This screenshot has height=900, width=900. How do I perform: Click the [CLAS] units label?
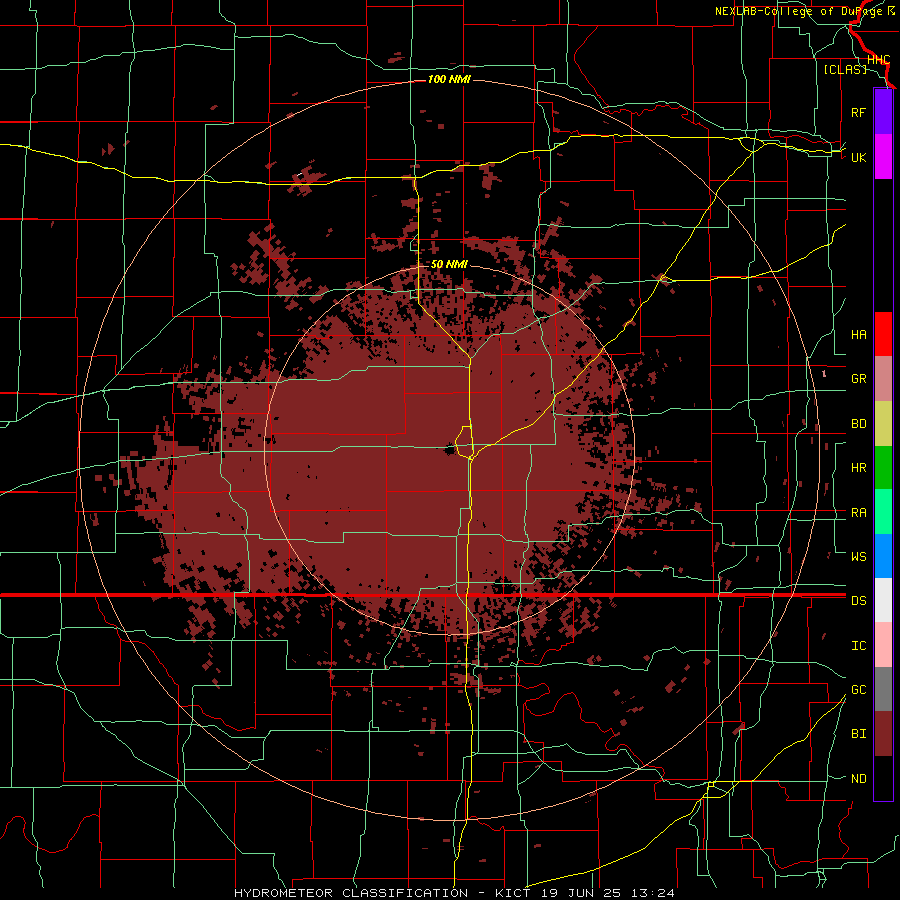tap(845, 69)
